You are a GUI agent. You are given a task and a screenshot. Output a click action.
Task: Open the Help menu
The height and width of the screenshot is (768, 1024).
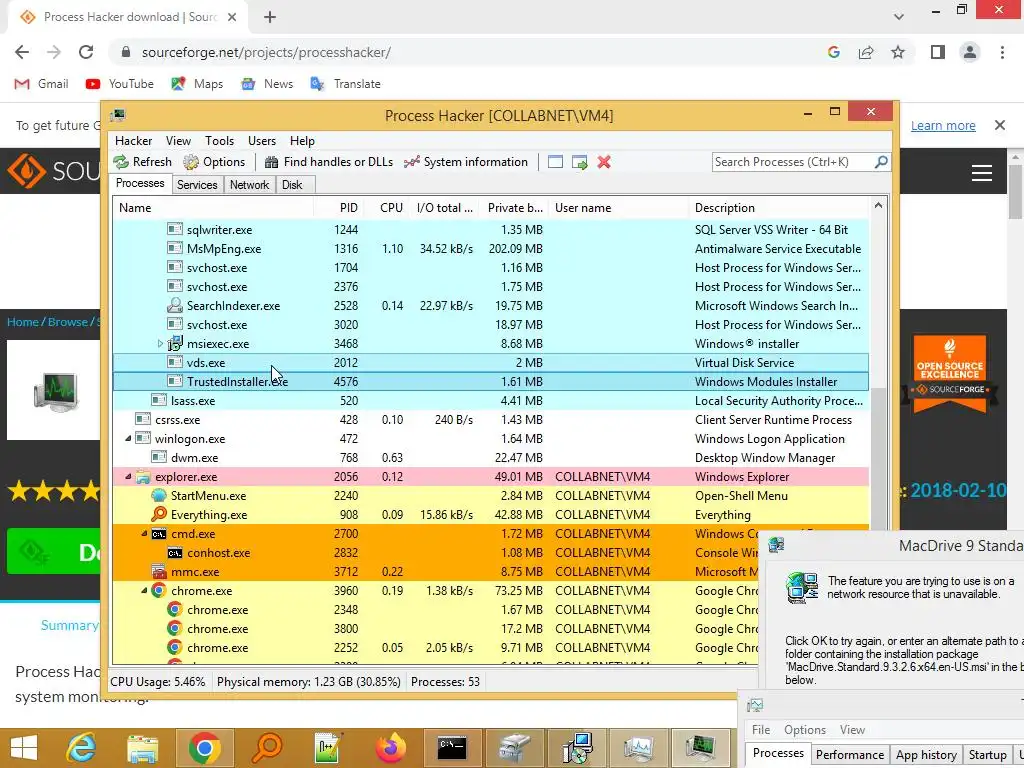[x=302, y=141]
